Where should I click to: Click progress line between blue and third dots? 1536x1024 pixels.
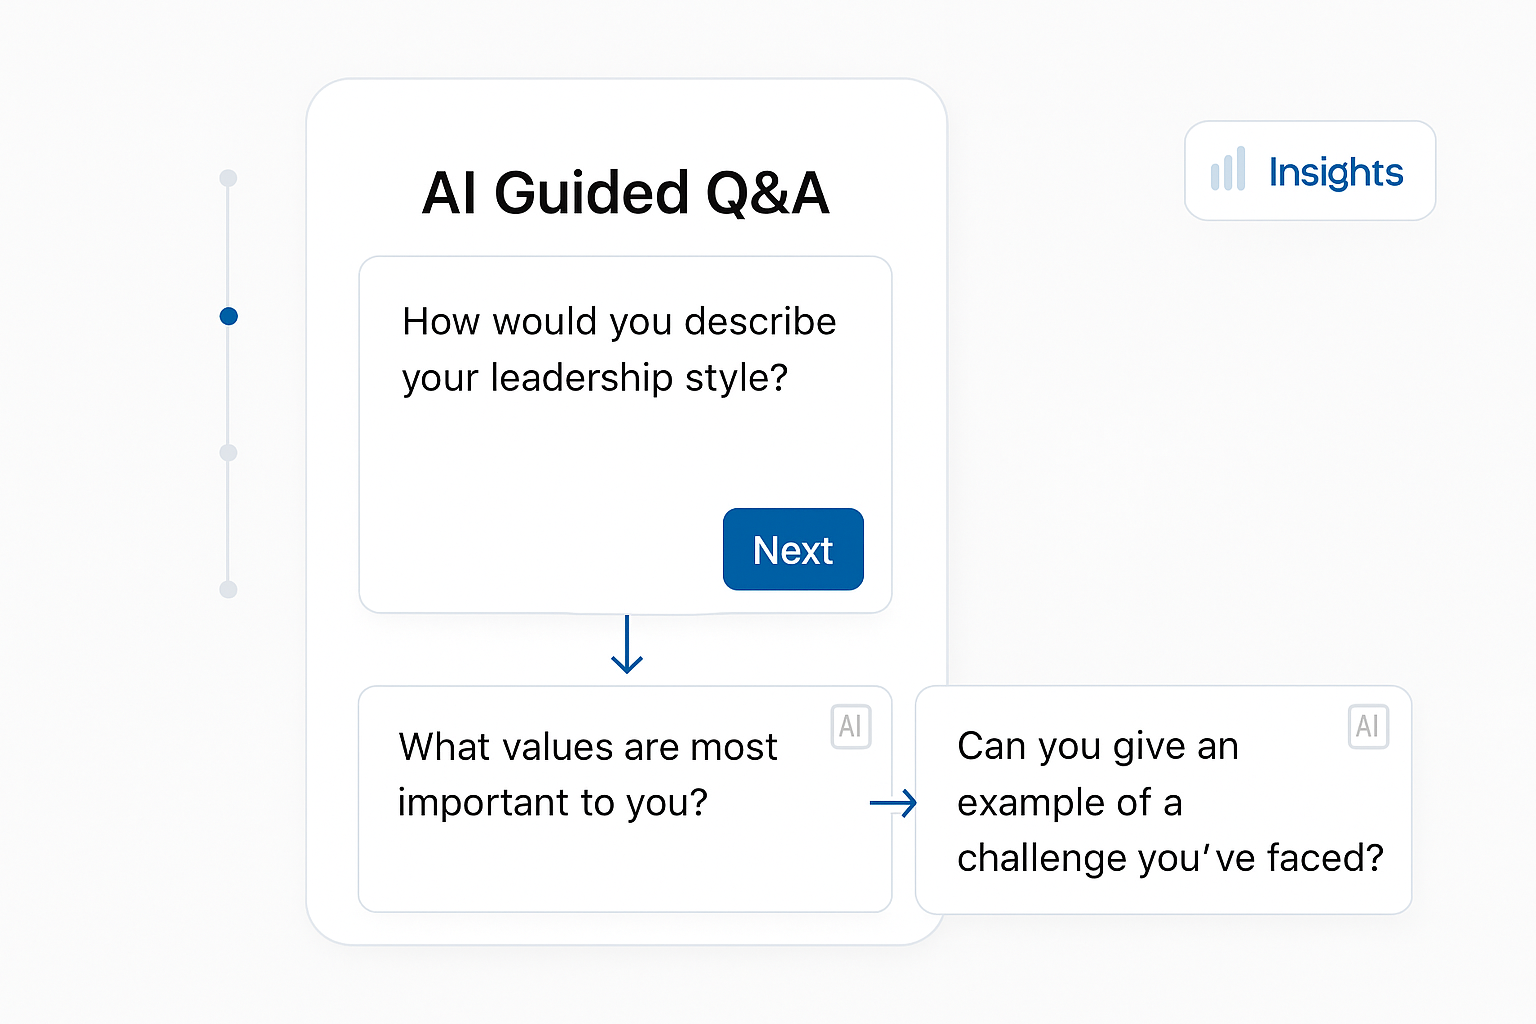pyautogui.click(x=228, y=385)
